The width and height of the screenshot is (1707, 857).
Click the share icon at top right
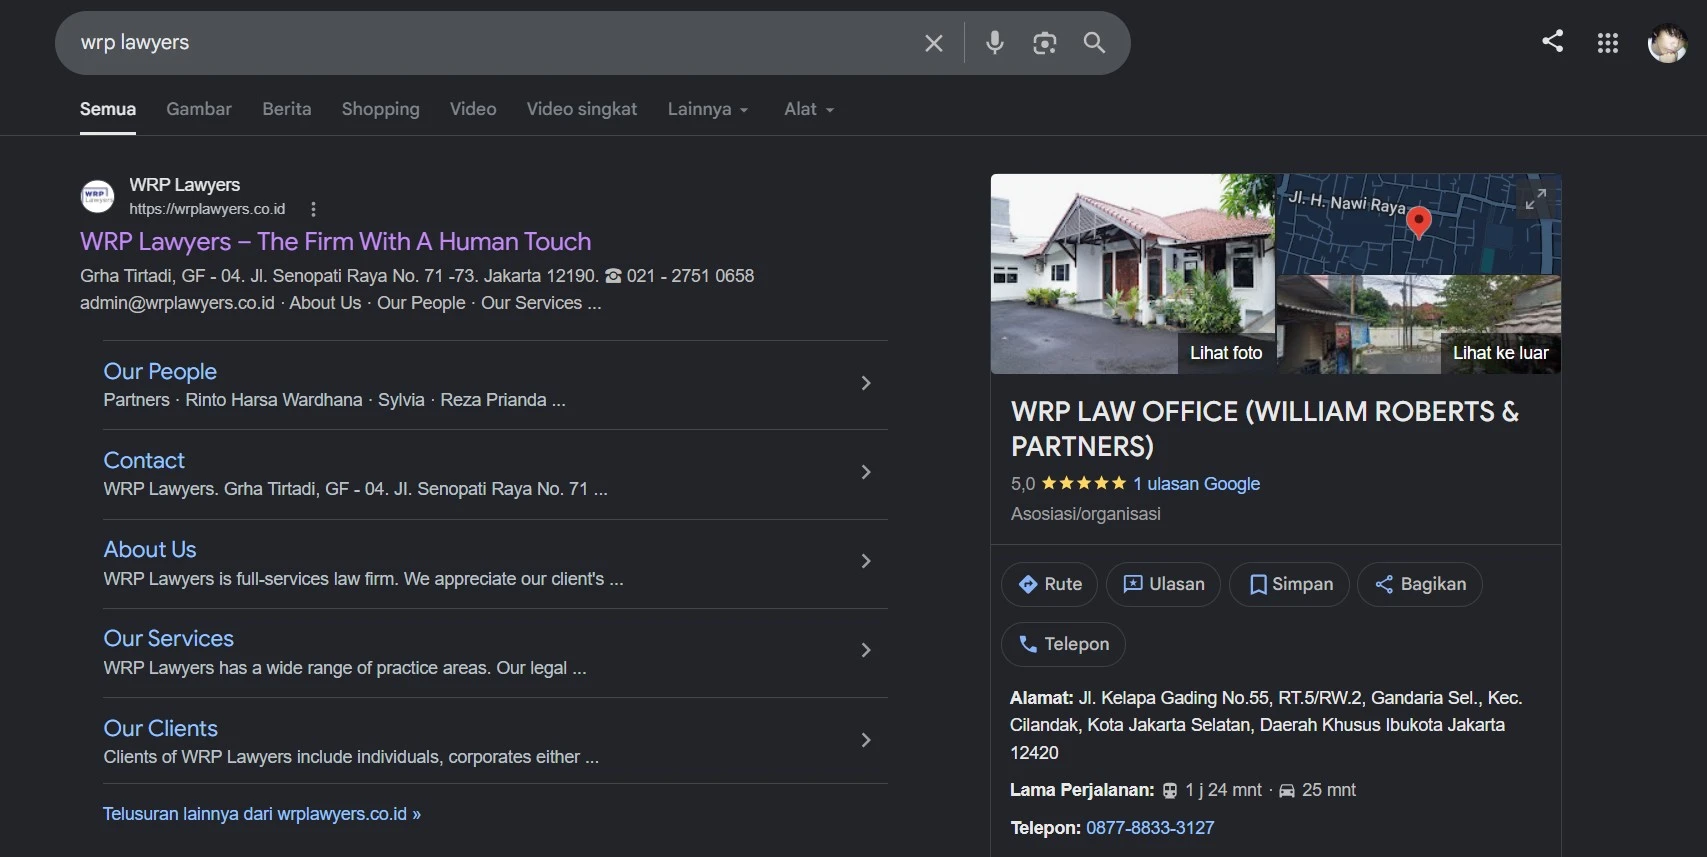[x=1552, y=41]
